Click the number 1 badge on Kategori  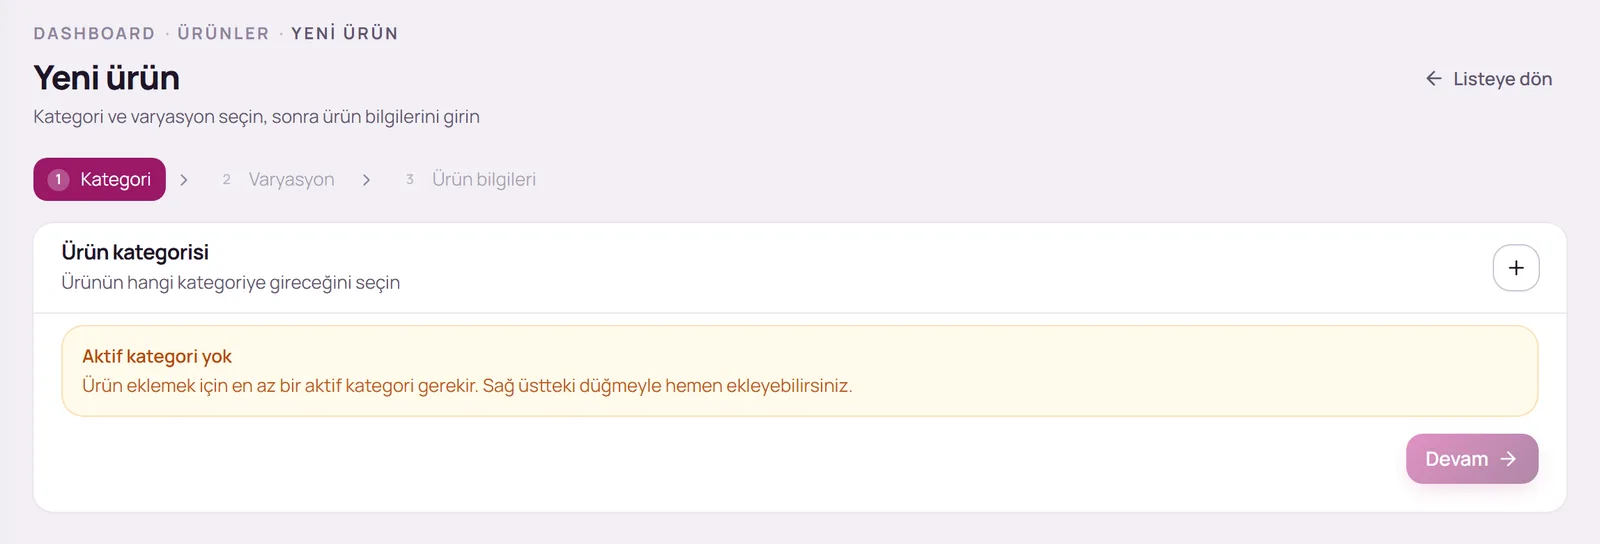click(x=58, y=179)
